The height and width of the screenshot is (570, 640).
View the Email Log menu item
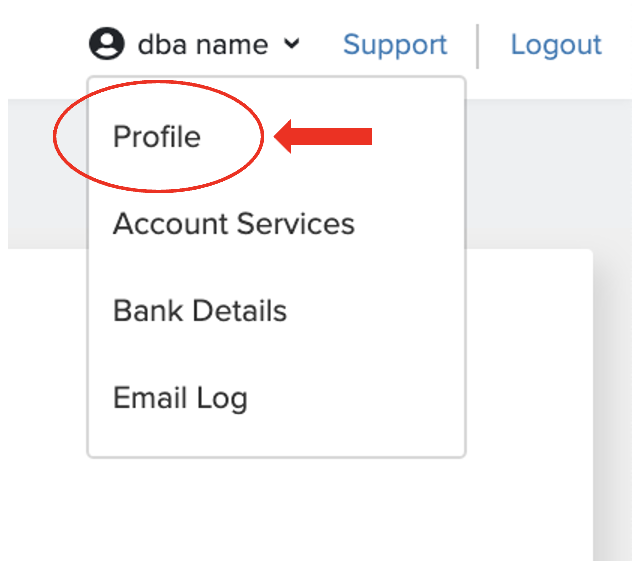(x=180, y=398)
